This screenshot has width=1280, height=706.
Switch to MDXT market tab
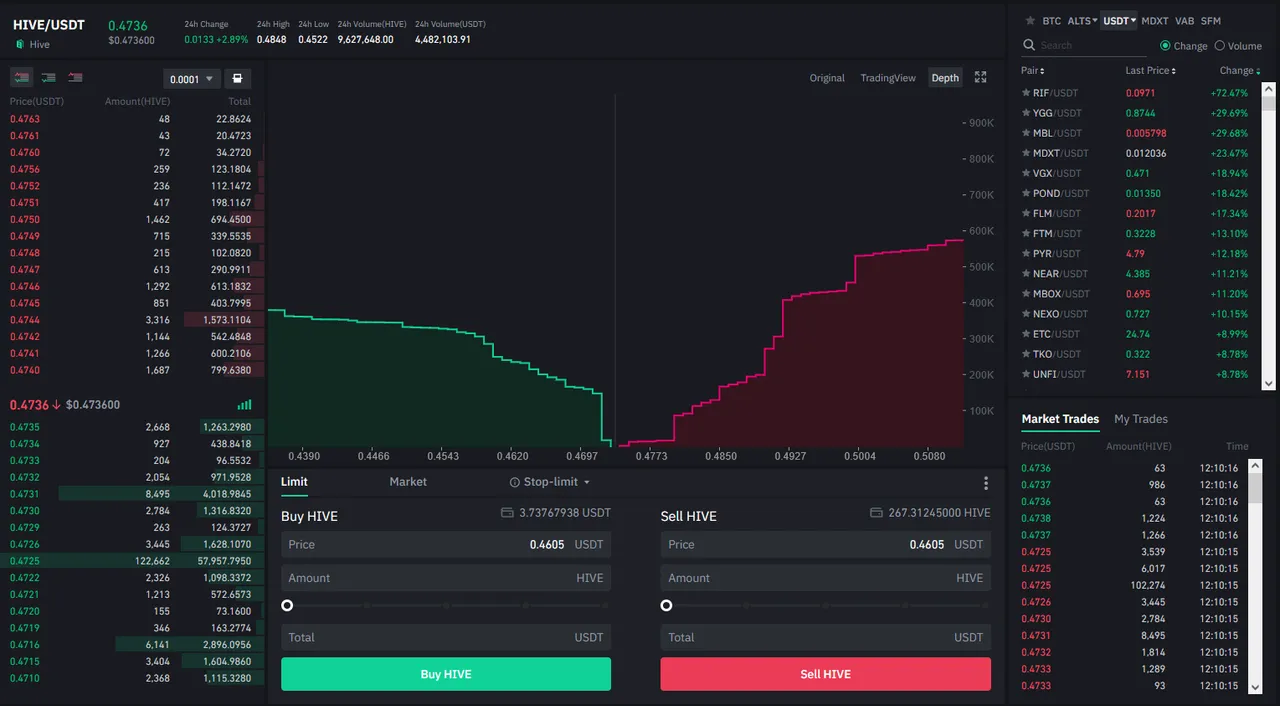1155,20
